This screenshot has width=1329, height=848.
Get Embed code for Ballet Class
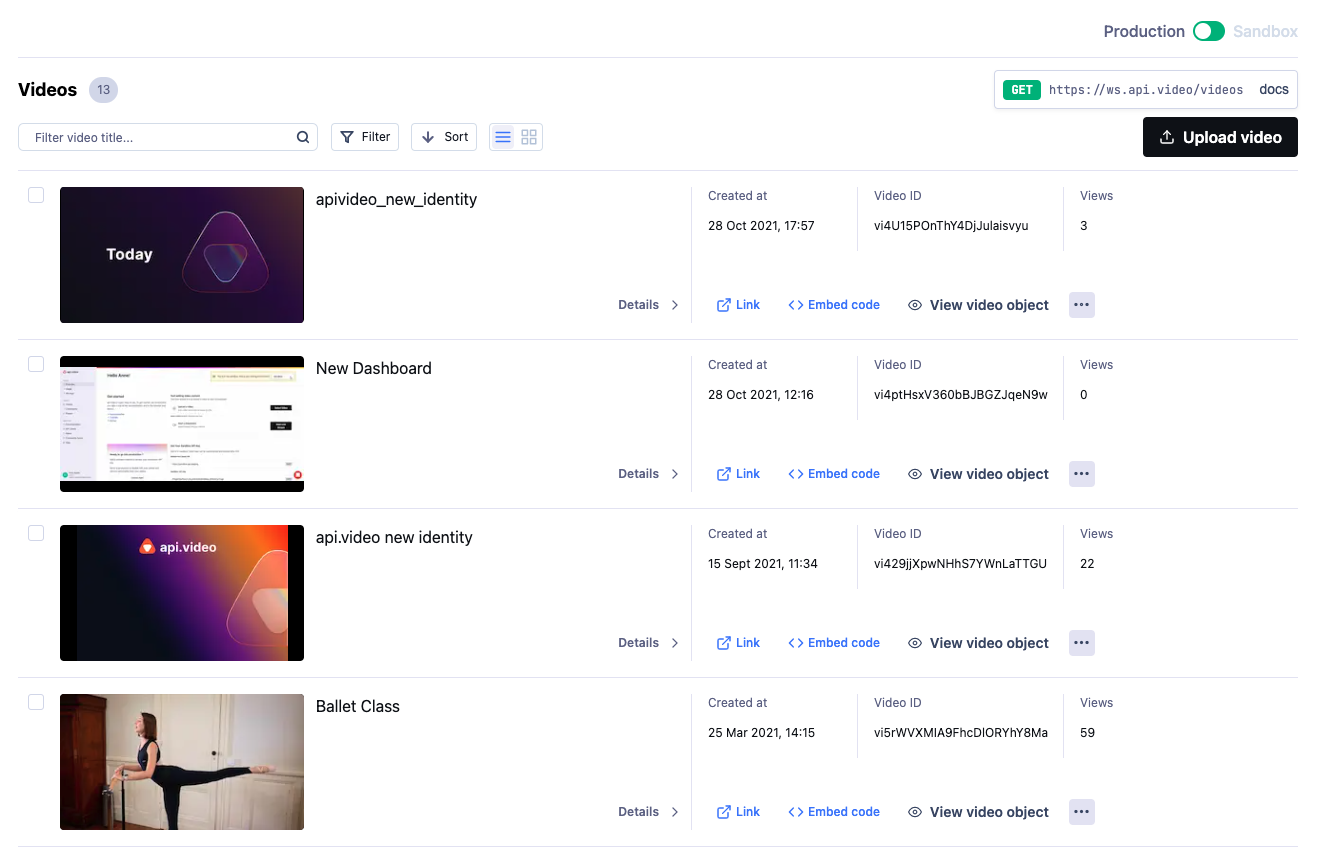click(x=834, y=812)
